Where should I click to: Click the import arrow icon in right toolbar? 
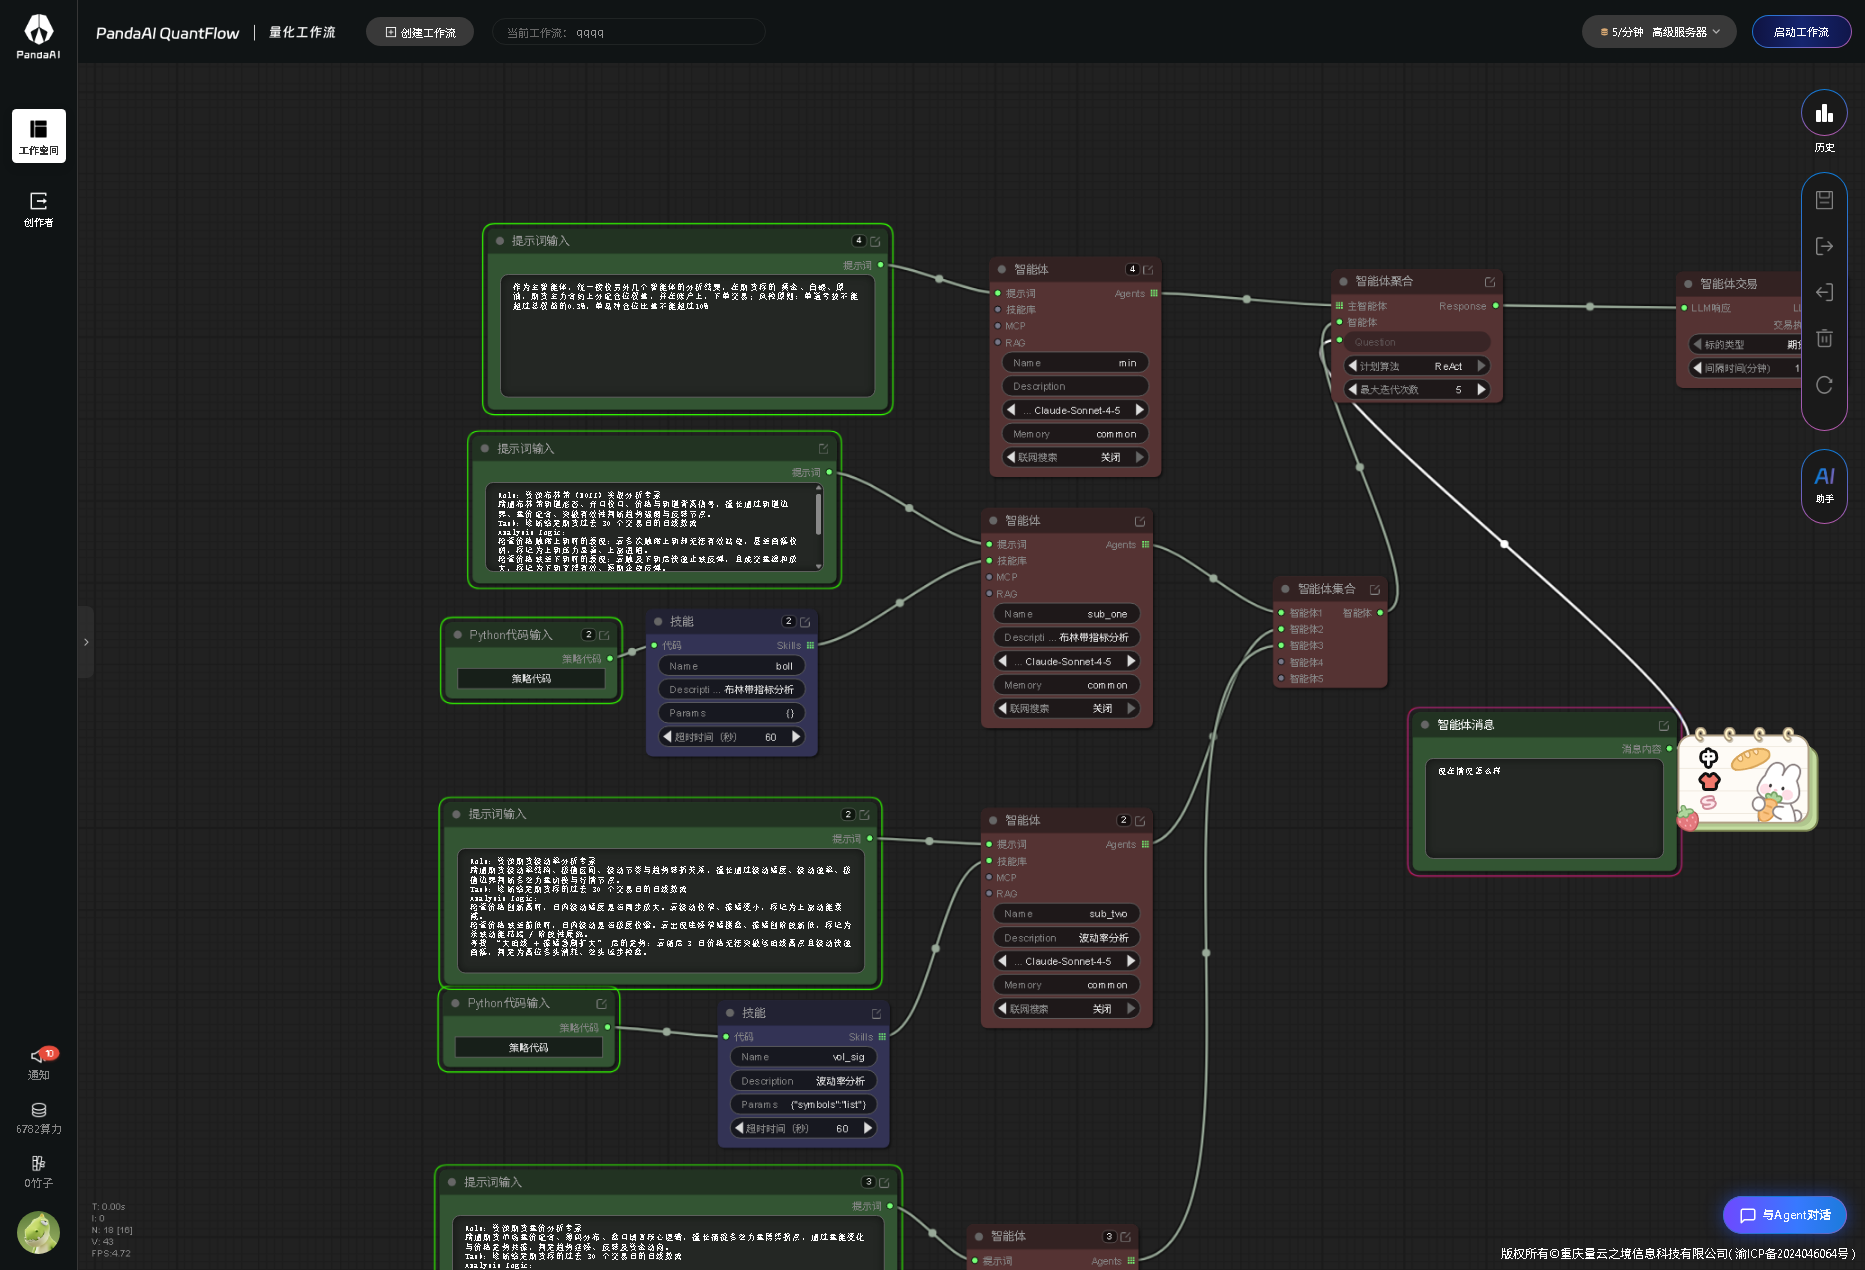[x=1824, y=292]
